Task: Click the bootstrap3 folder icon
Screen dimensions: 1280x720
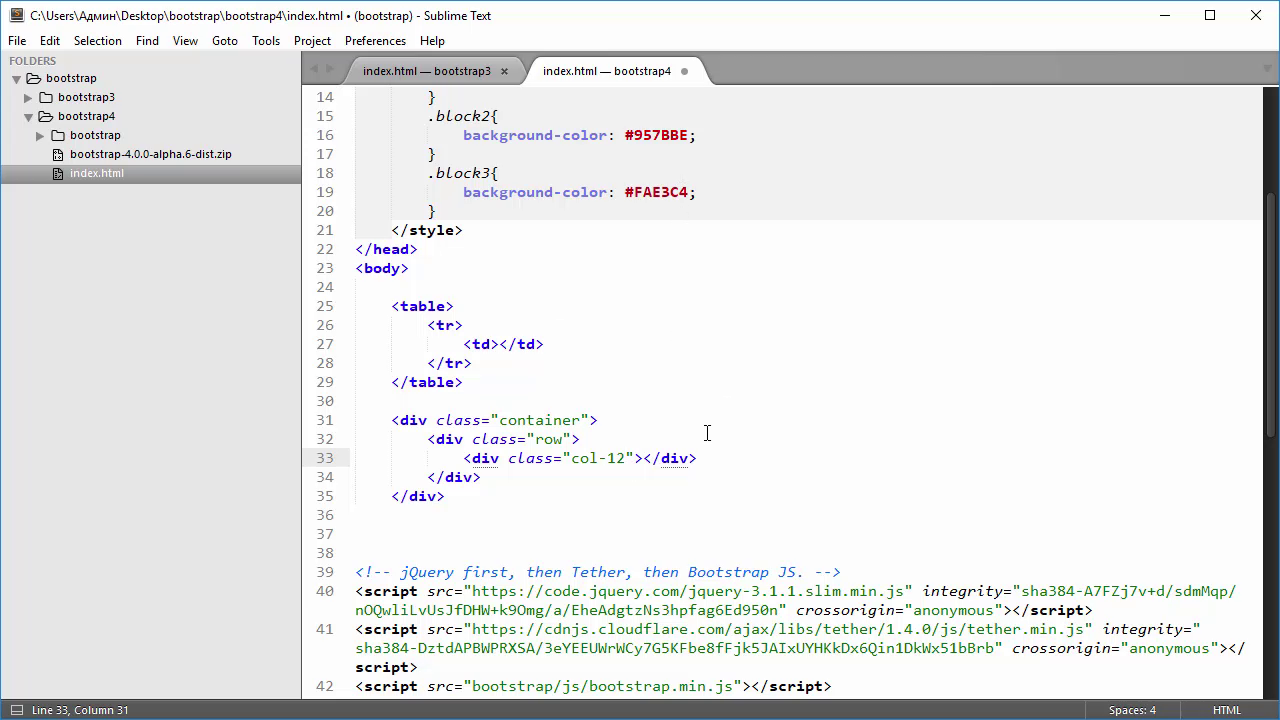Action: pyautogui.click(x=45, y=97)
